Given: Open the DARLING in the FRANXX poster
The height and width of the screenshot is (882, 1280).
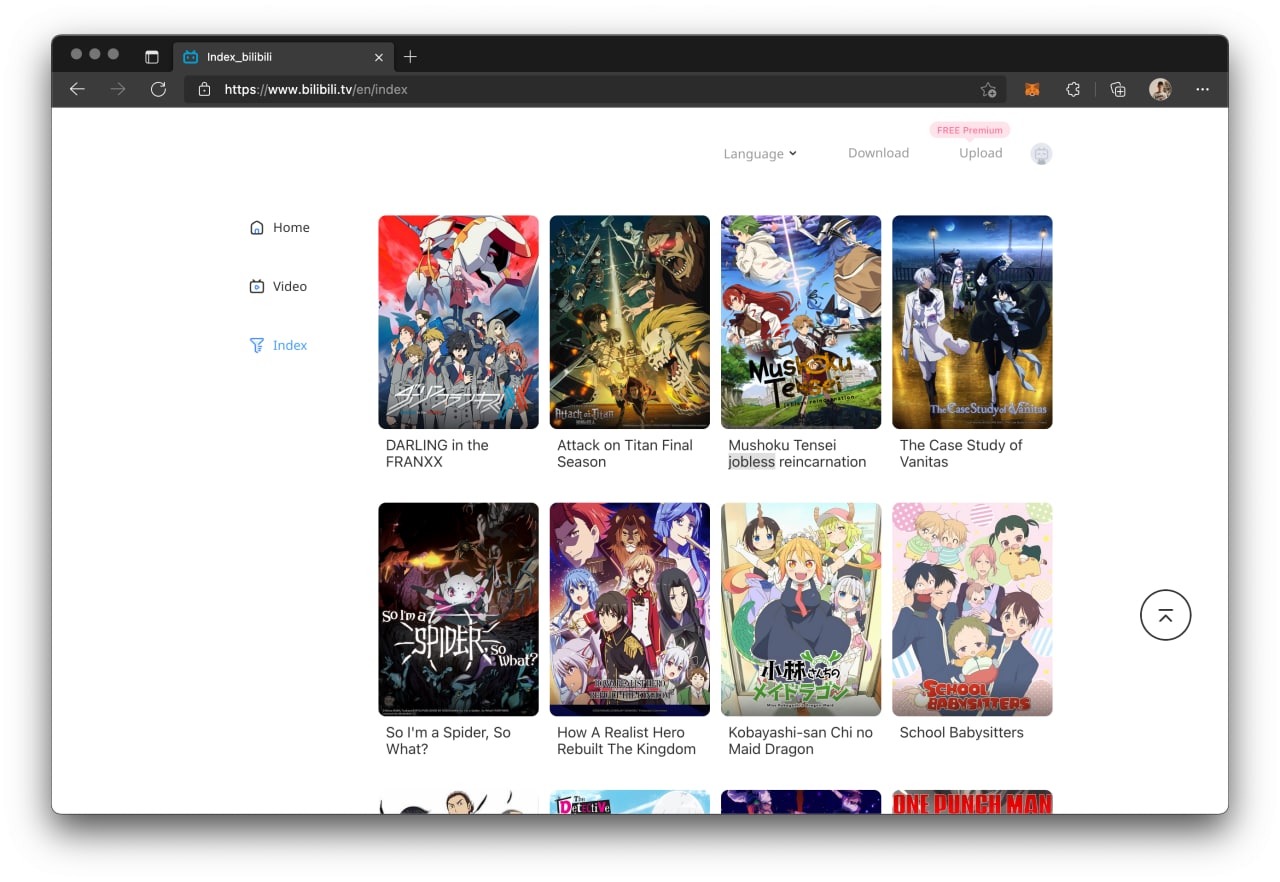Looking at the screenshot, I should pos(458,322).
